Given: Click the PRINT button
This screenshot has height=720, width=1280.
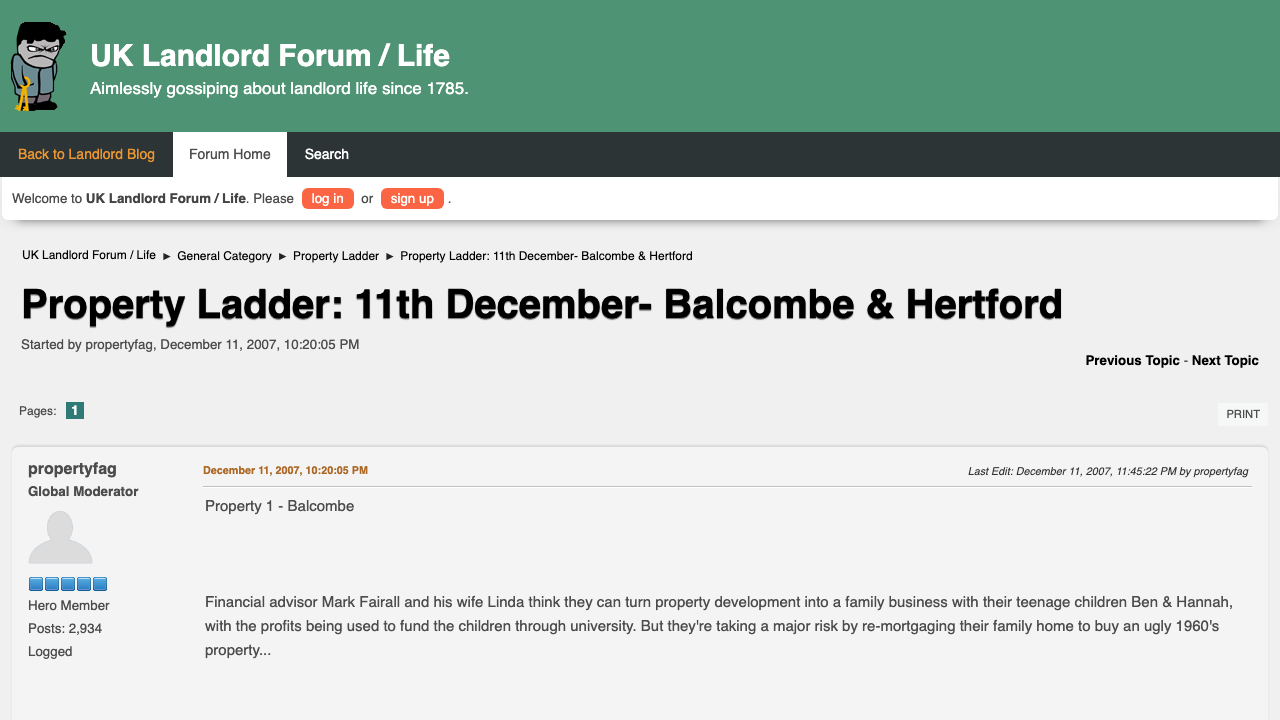Looking at the screenshot, I should (x=1243, y=414).
